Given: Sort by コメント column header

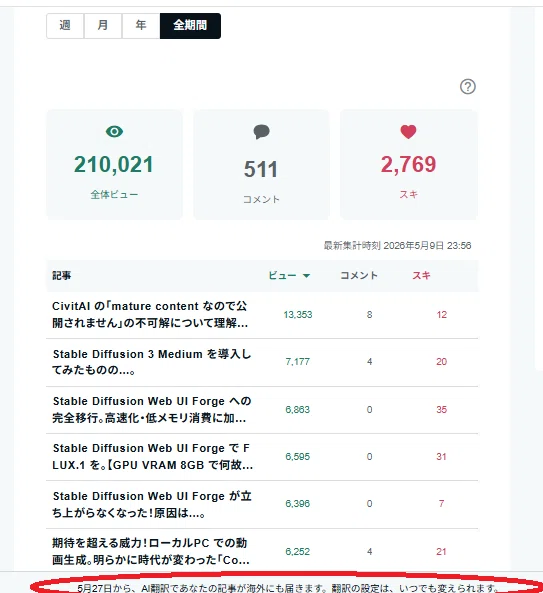Looking at the screenshot, I should click(359, 275).
